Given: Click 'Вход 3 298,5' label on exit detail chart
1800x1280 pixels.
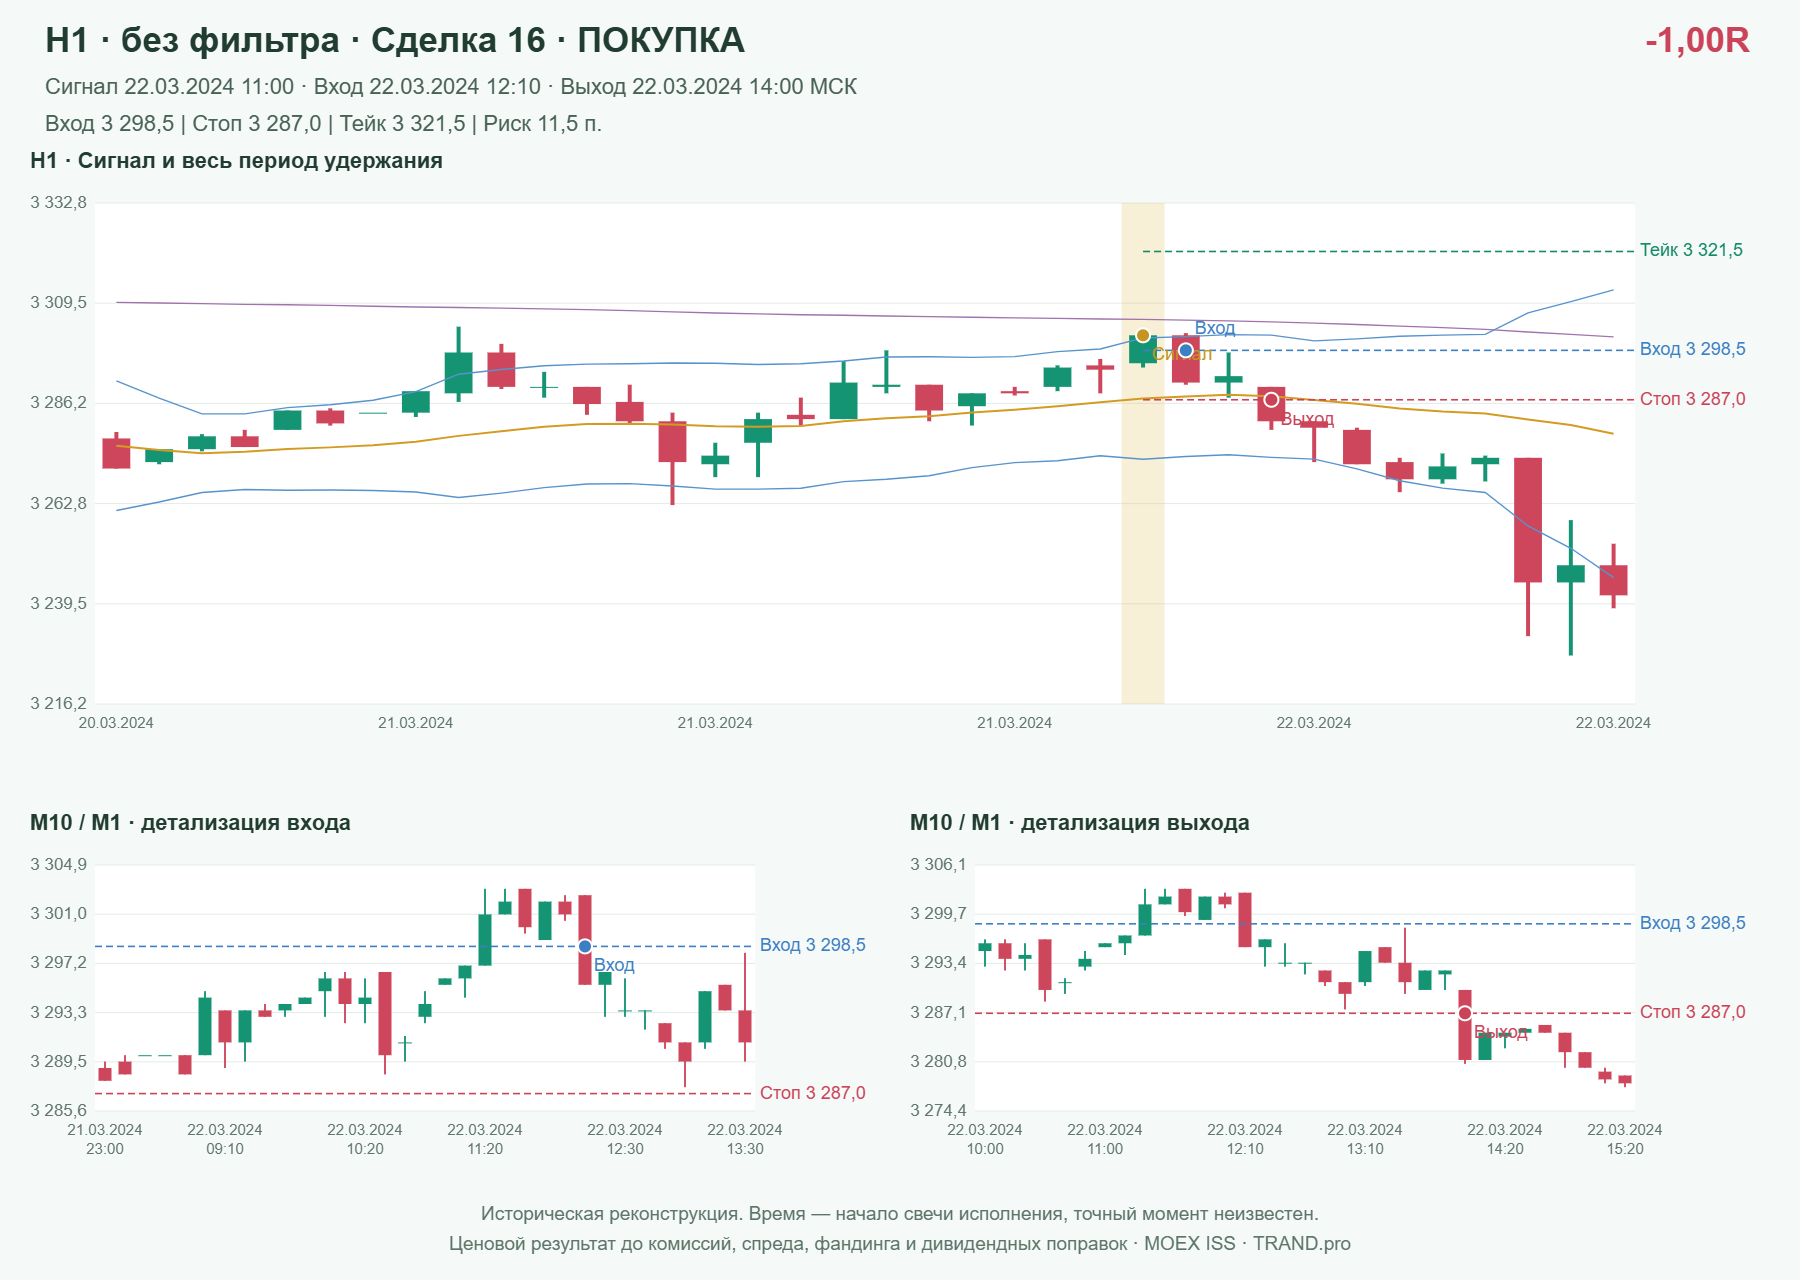Looking at the screenshot, I should (1693, 923).
